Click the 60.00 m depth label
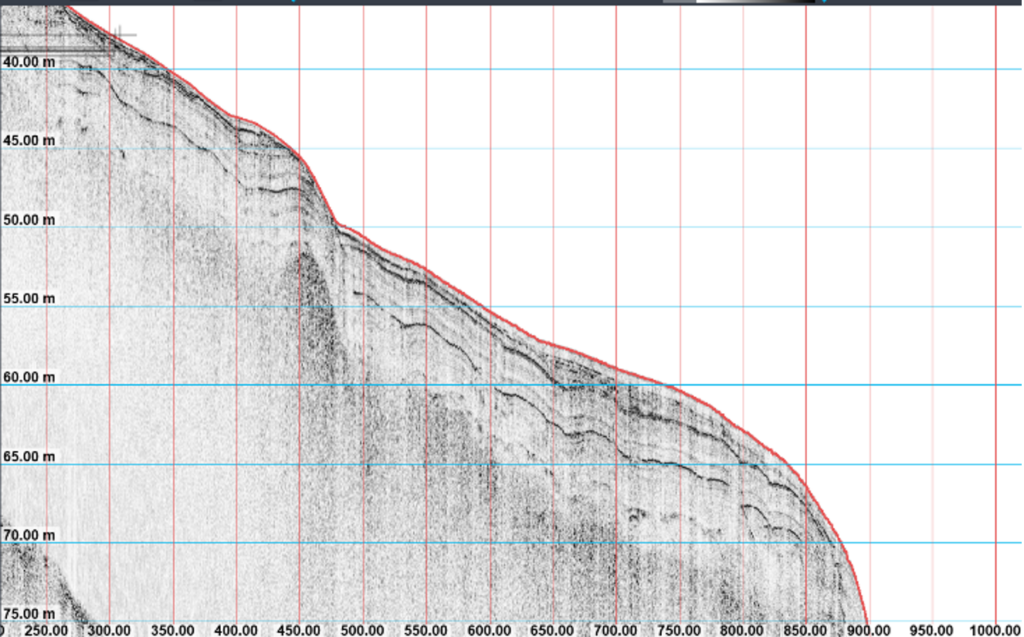Screen dimensions: 1024x637 [x=29, y=378]
